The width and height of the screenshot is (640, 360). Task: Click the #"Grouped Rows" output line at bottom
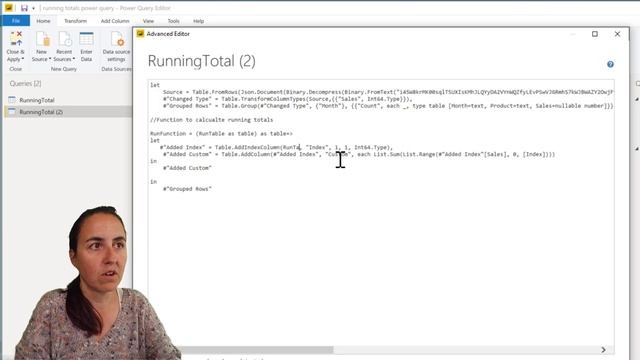(187, 189)
